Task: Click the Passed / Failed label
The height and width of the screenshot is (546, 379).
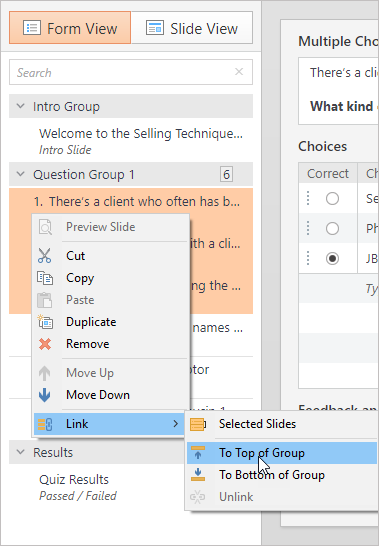Action: point(78,496)
